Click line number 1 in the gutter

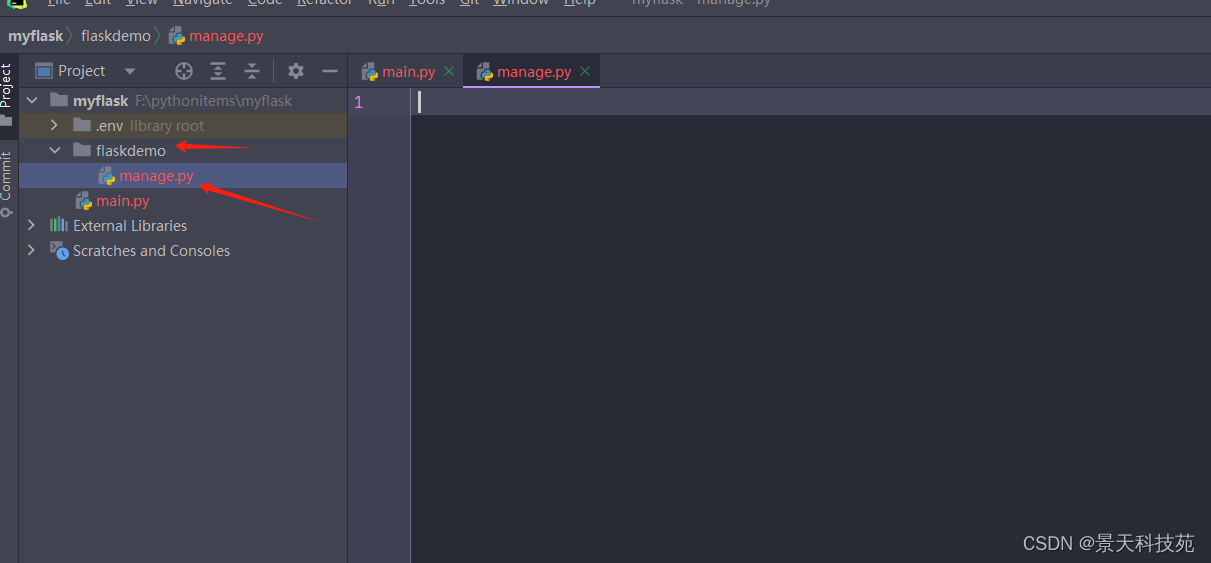click(358, 102)
